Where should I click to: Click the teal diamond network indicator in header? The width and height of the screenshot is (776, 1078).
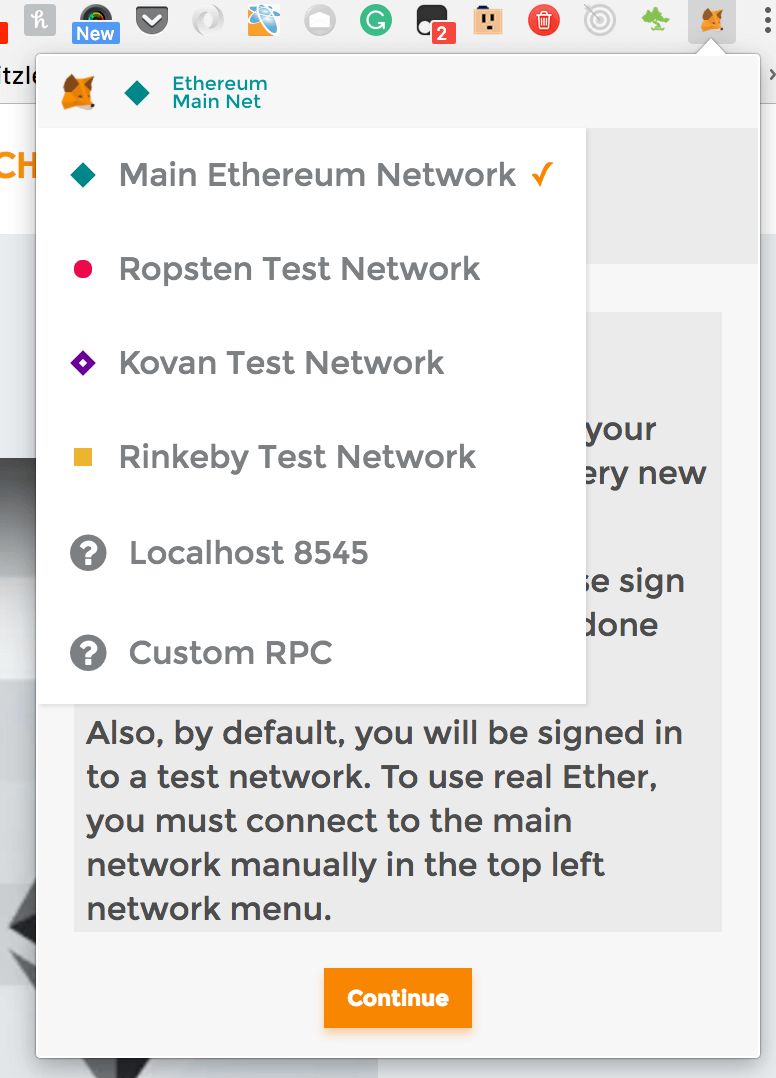click(137, 93)
